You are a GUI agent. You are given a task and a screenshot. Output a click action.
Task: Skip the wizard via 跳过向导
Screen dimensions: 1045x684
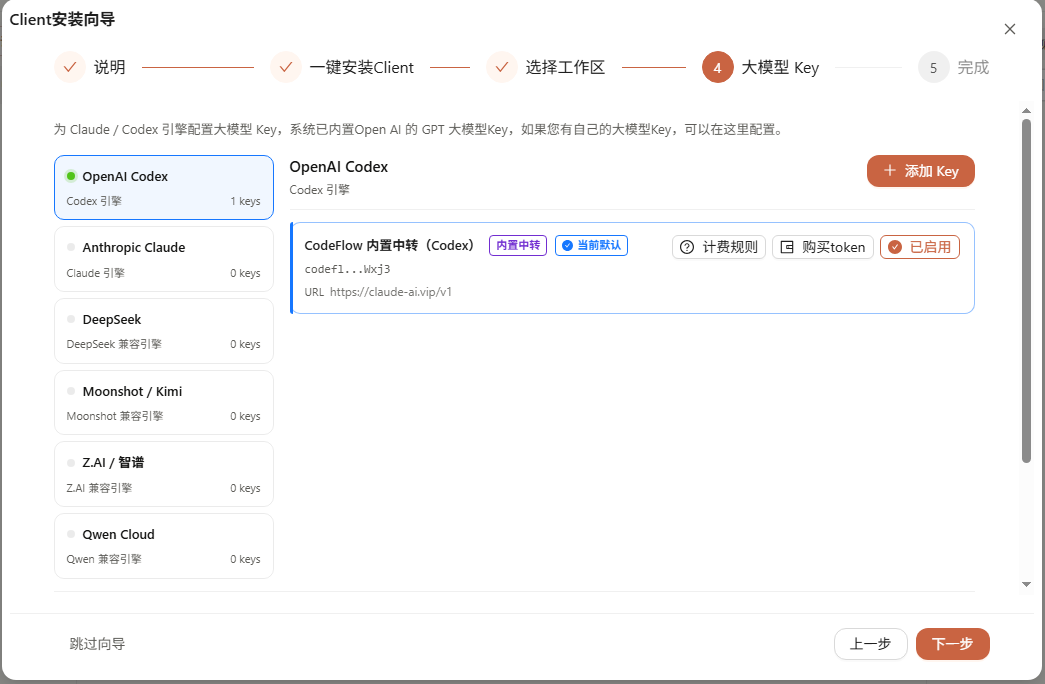[97, 644]
